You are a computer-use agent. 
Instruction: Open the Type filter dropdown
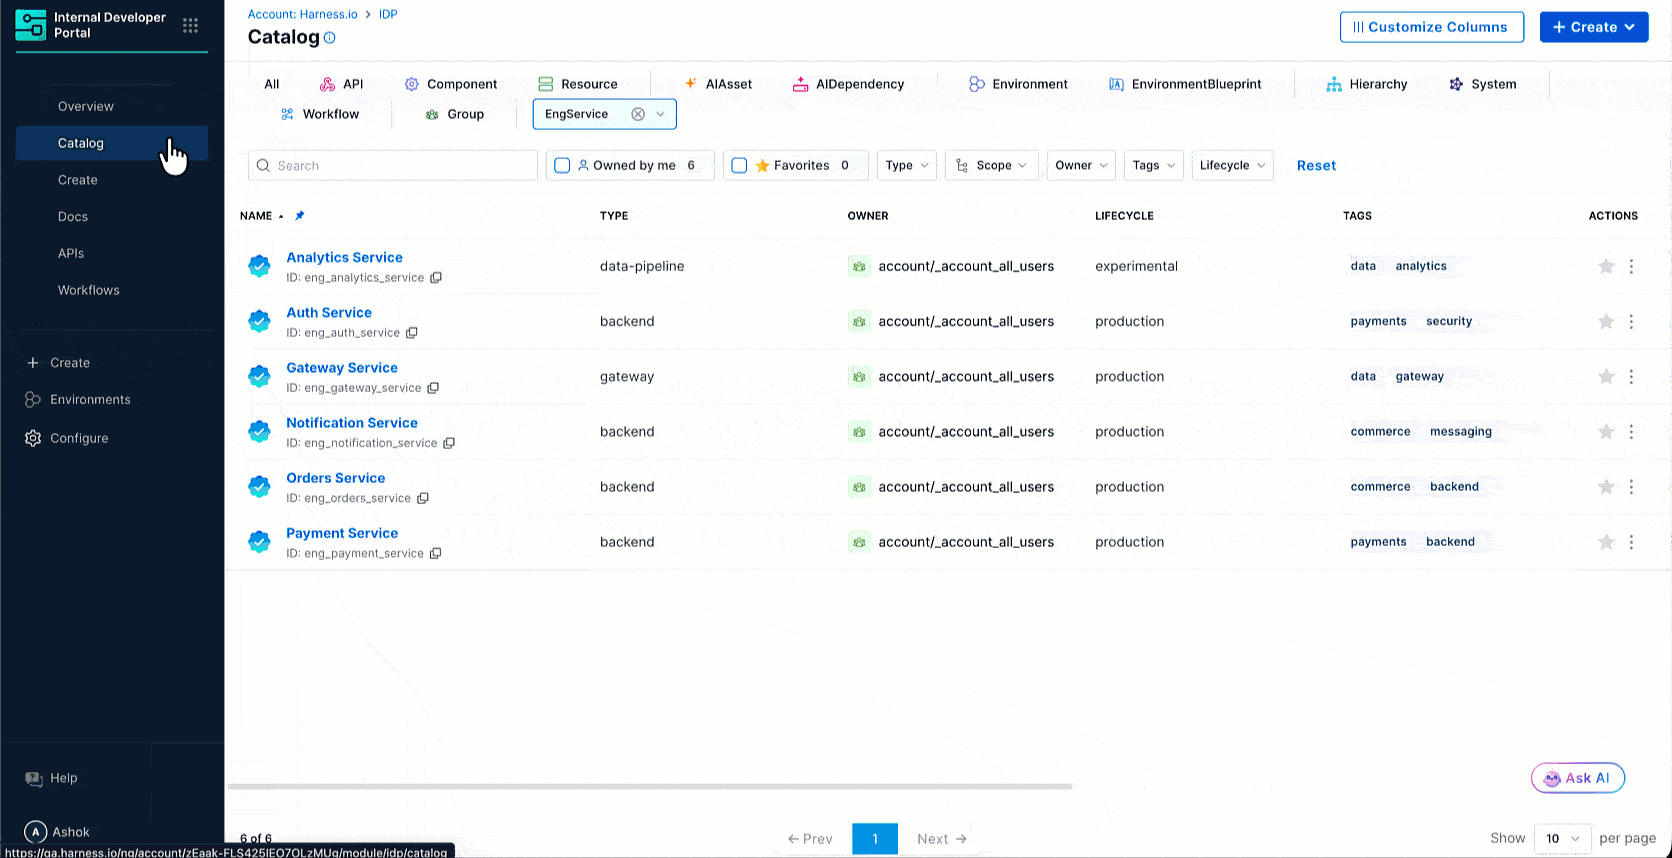pyautogui.click(x=906, y=166)
